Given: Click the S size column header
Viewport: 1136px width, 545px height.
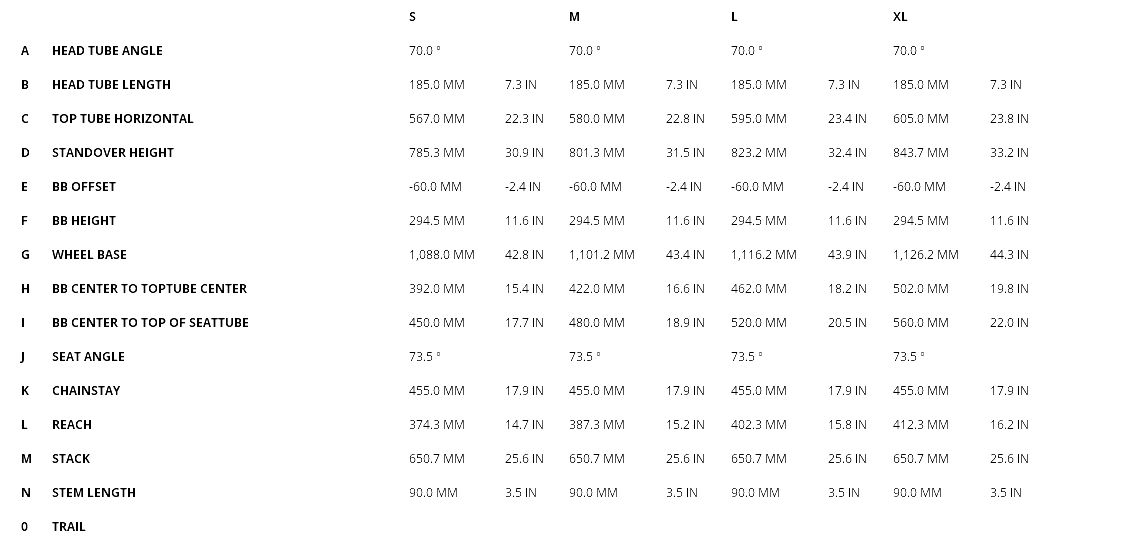Looking at the screenshot, I should coord(413,17).
